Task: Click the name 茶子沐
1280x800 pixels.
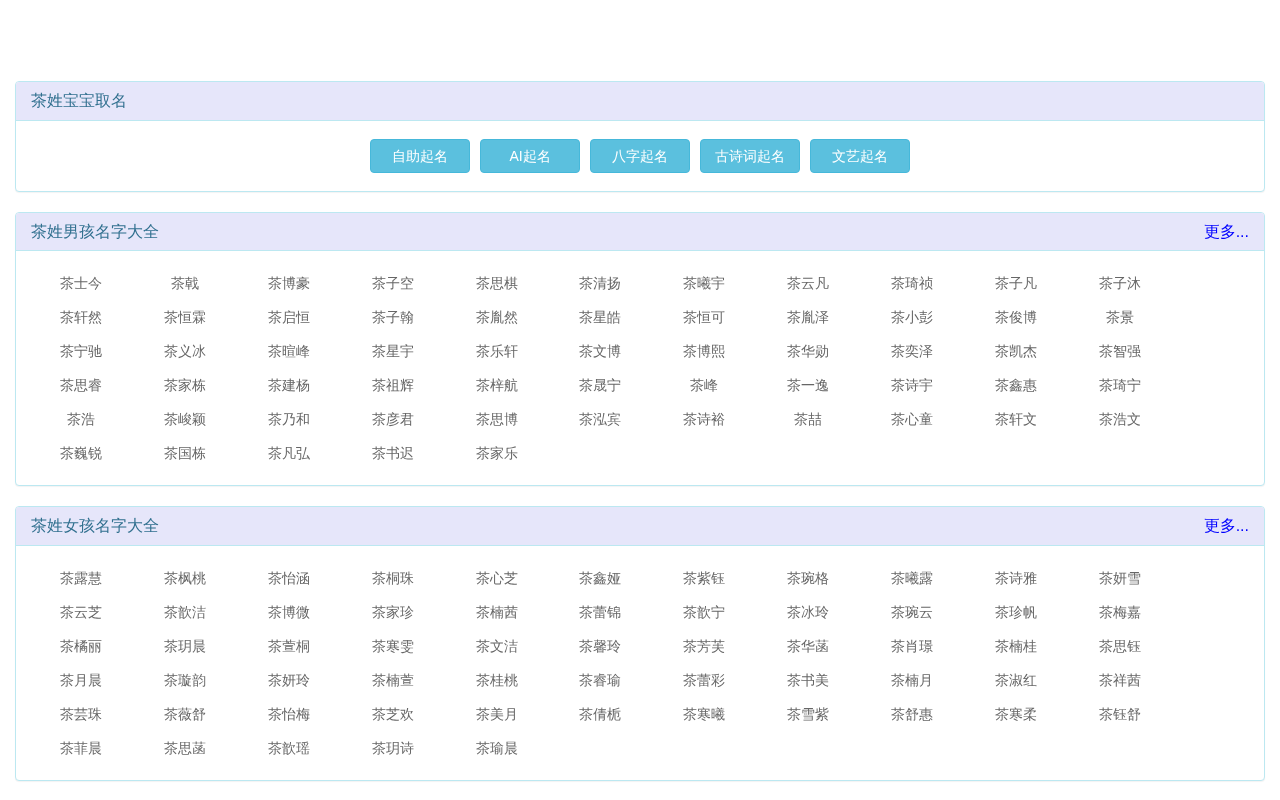Action: pos(1120,284)
